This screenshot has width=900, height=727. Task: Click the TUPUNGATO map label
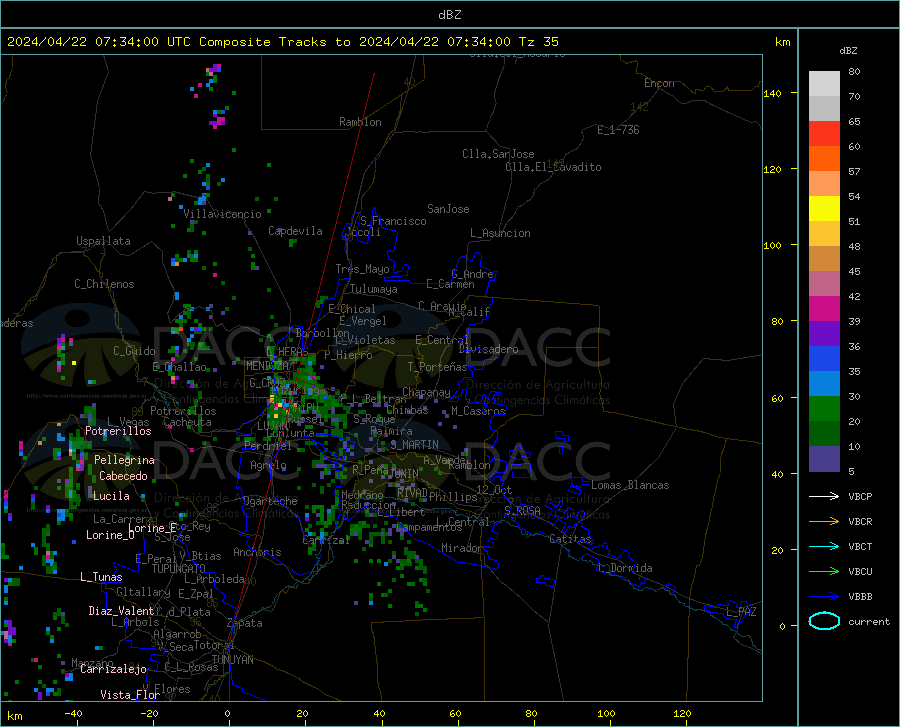click(179, 569)
